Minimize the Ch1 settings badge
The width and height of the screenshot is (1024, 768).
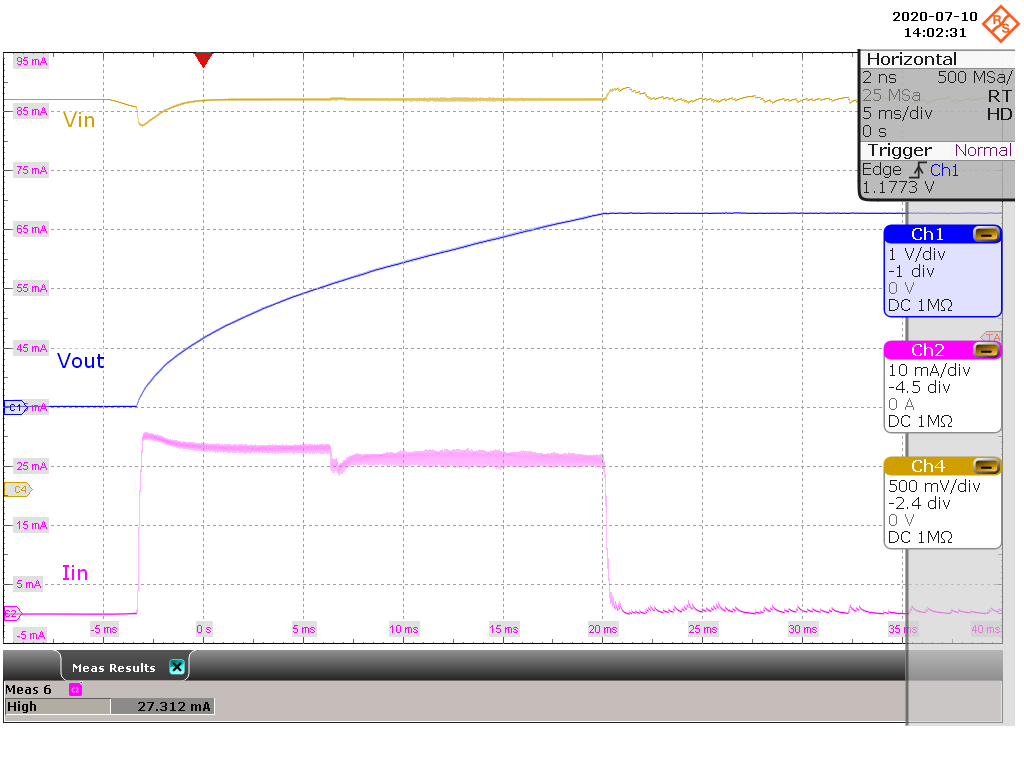(x=988, y=232)
